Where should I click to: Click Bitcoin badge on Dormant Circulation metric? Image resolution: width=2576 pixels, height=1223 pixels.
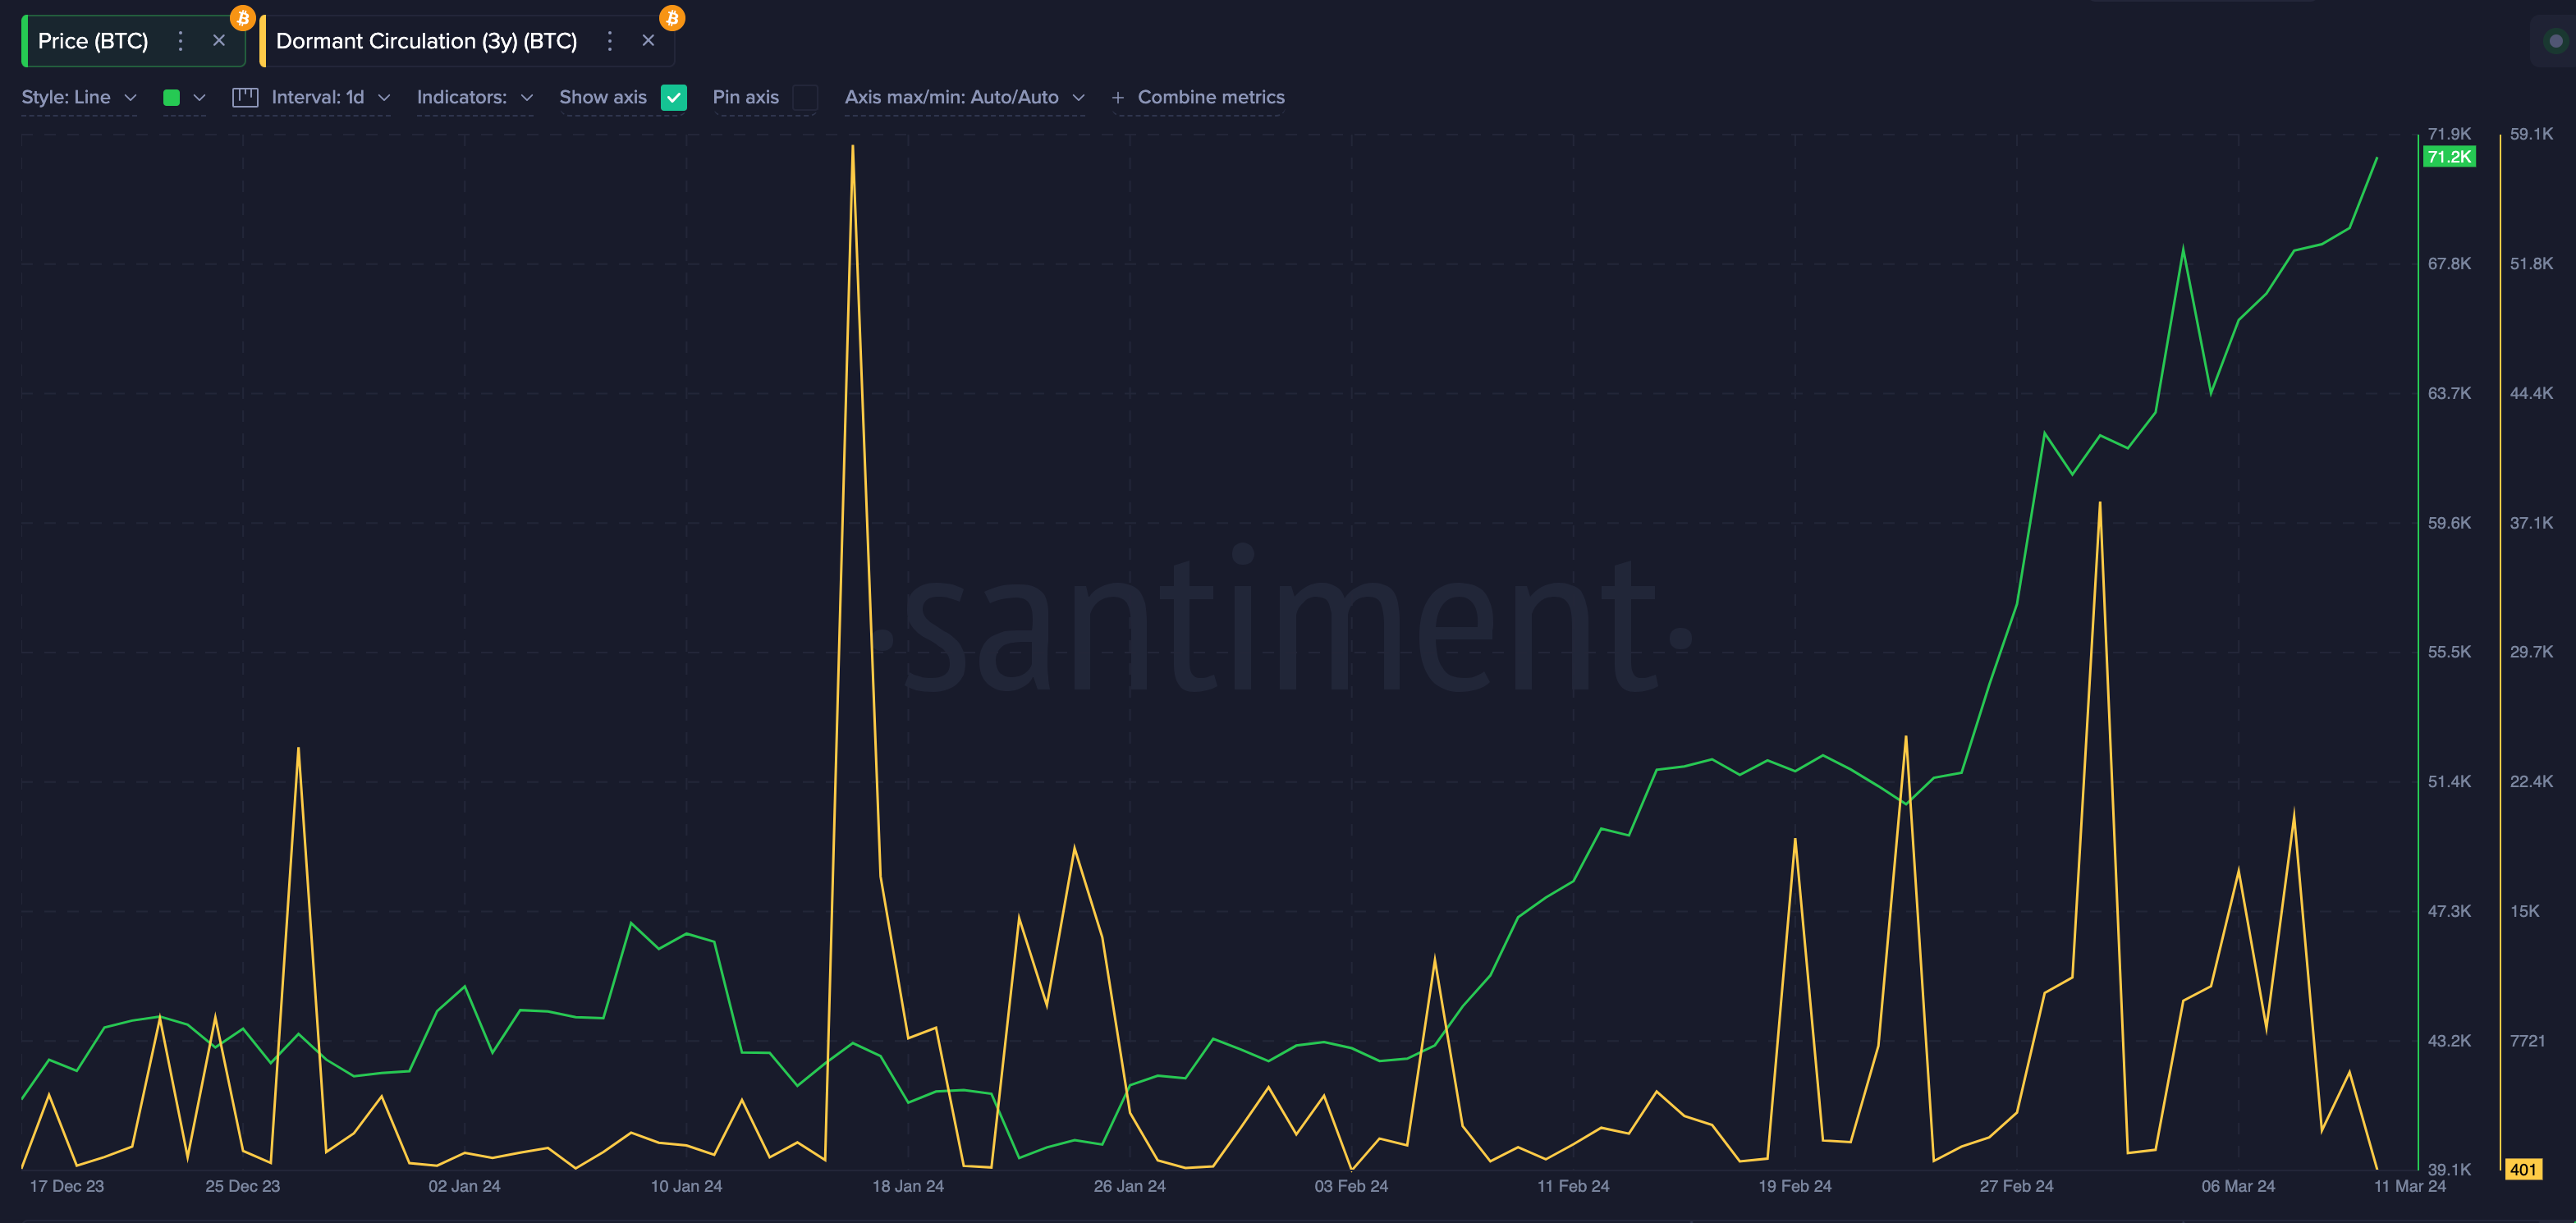pos(672,18)
